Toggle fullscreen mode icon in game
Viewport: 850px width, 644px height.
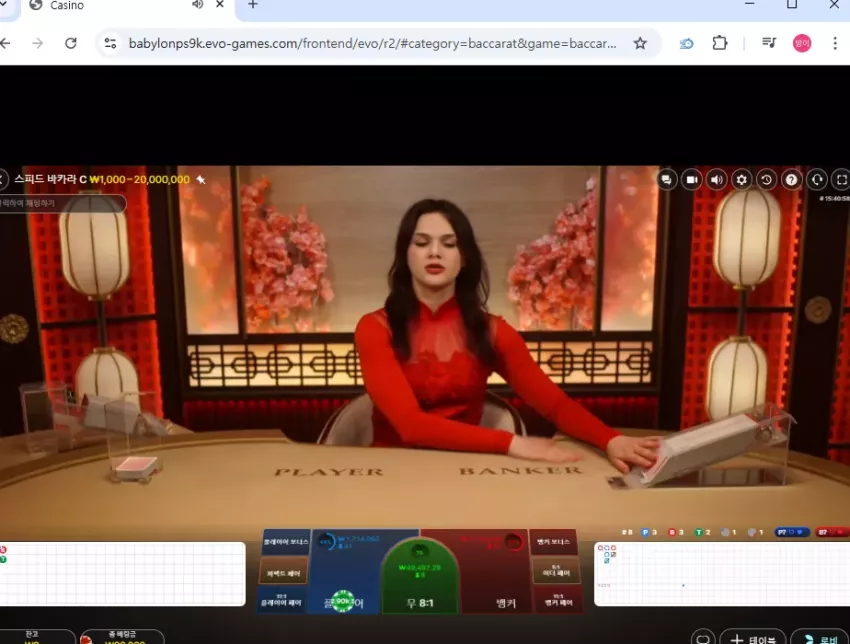841,179
